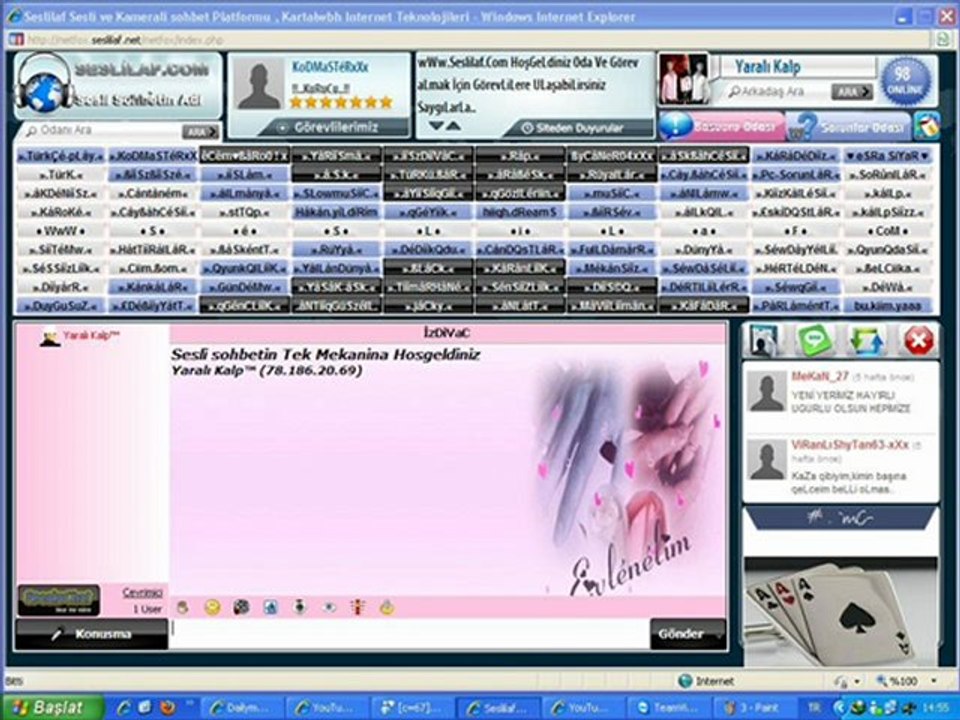Click ARA button next to Odanı Ara
The height and width of the screenshot is (720, 960).
pyautogui.click(x=200, y=132)
